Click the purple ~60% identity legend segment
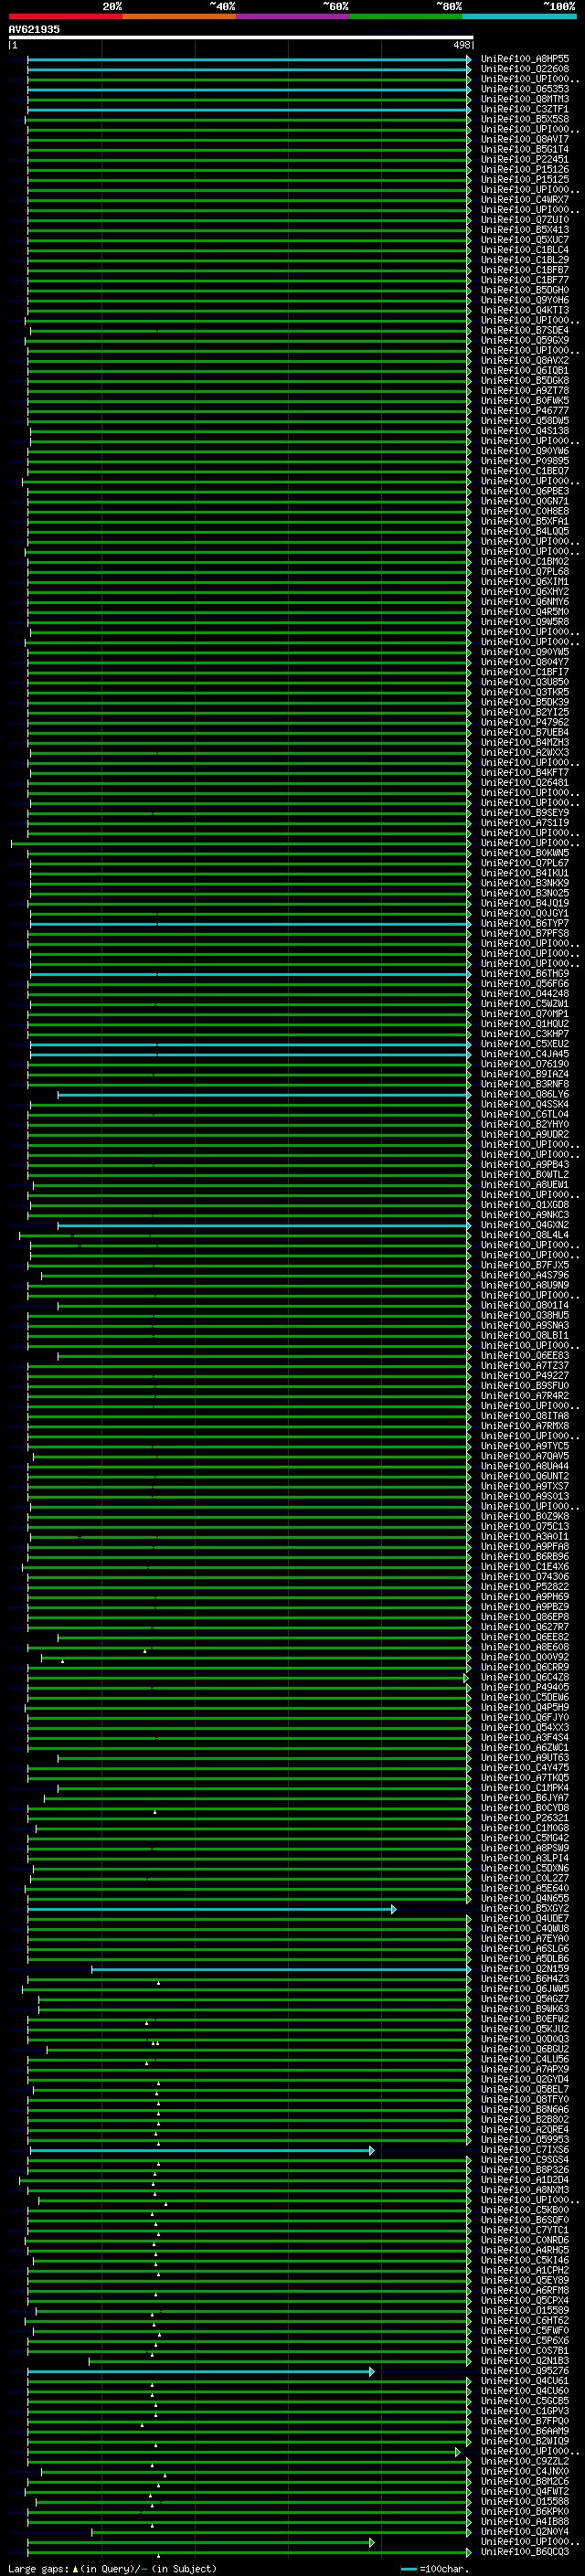The width and height of the screenshot is (585, 2576). click(x=293, y=16)
